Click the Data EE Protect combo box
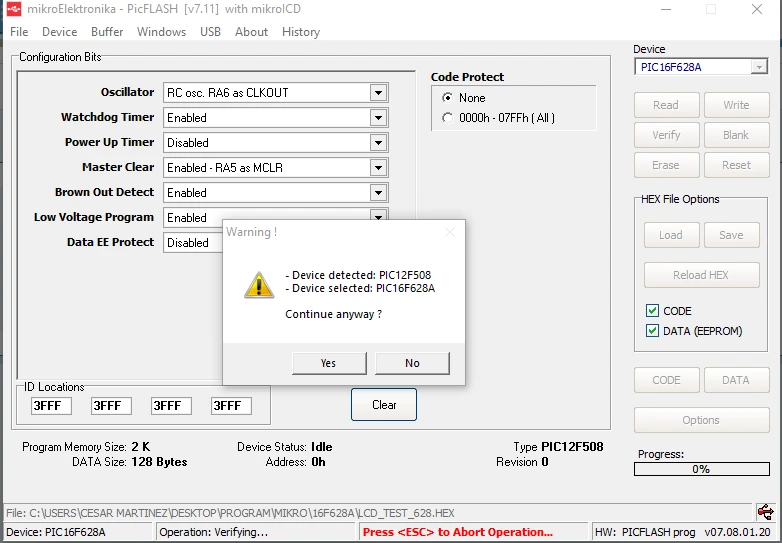 coord(193,243)
